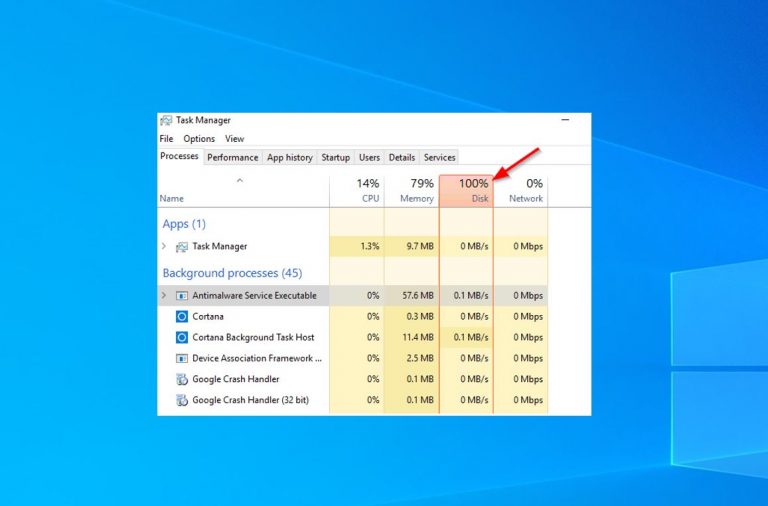
Task: Sort by the CPU column header
Action: tap(357, 191)
